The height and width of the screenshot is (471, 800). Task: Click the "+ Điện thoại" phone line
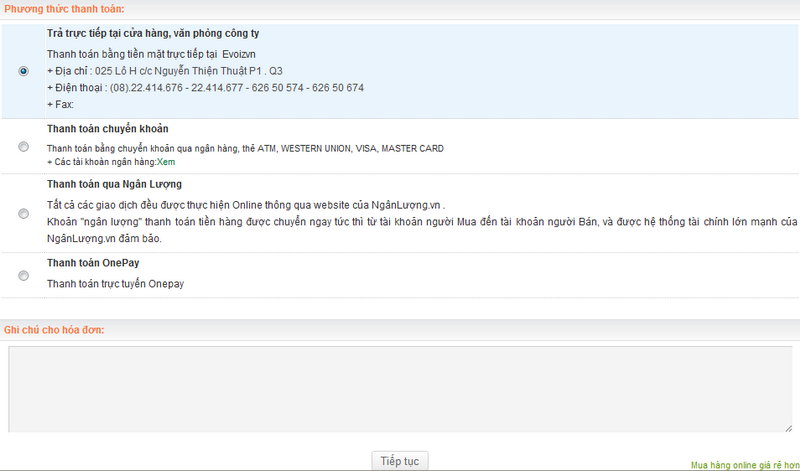click(205, 88)
